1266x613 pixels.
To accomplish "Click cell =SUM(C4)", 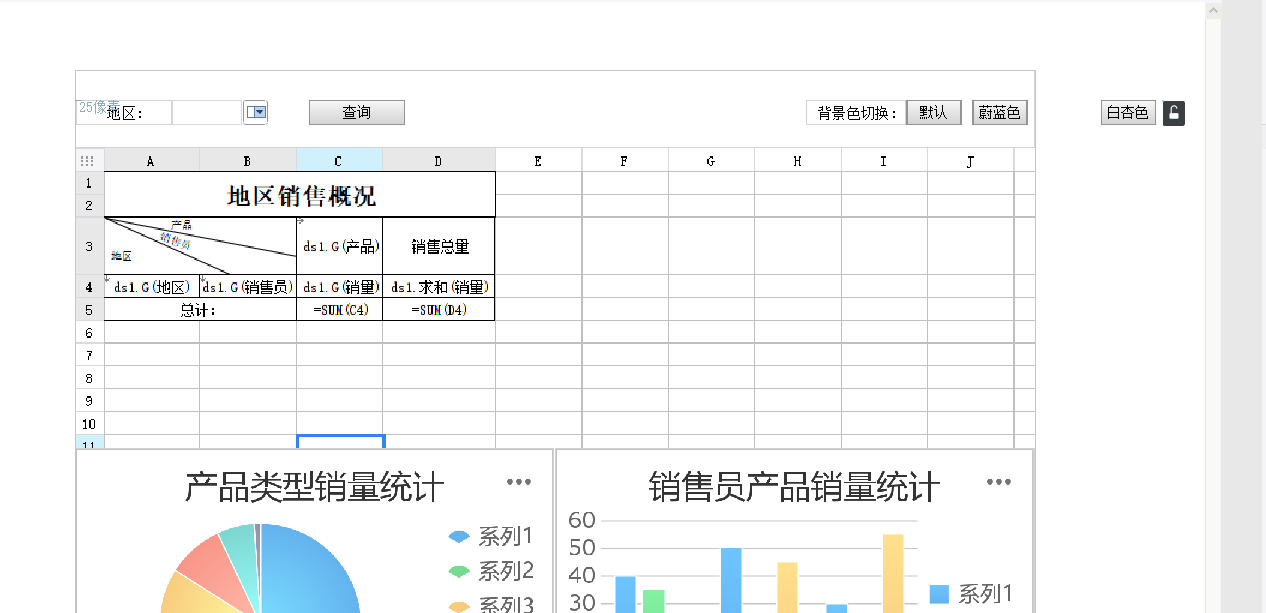I will [340, 309].
